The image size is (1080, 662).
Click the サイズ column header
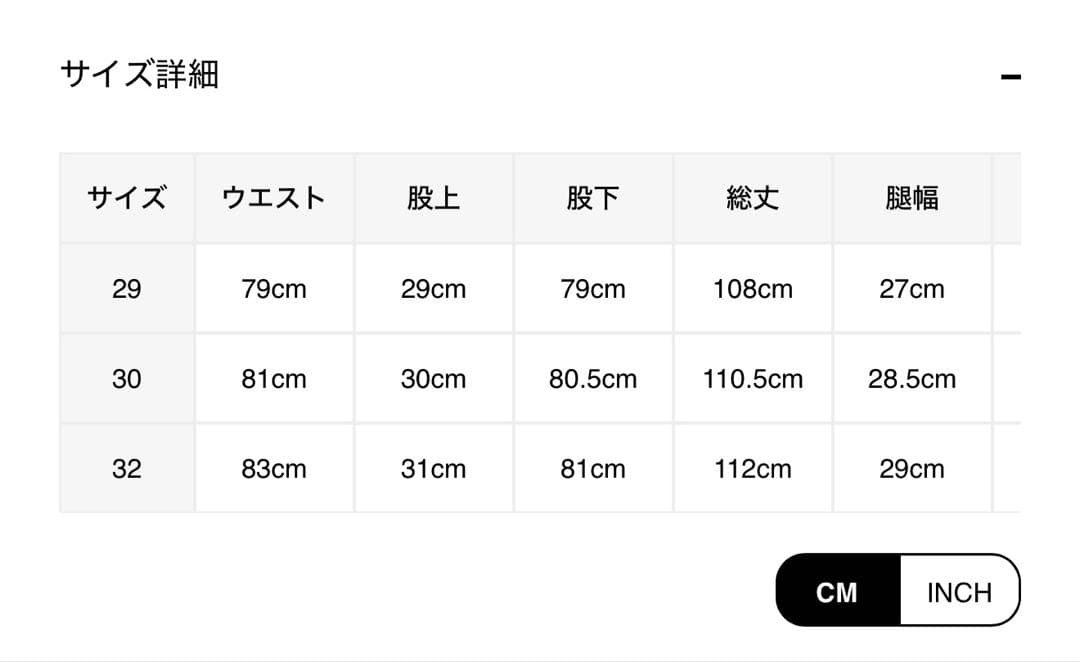[x=127, y=198]
